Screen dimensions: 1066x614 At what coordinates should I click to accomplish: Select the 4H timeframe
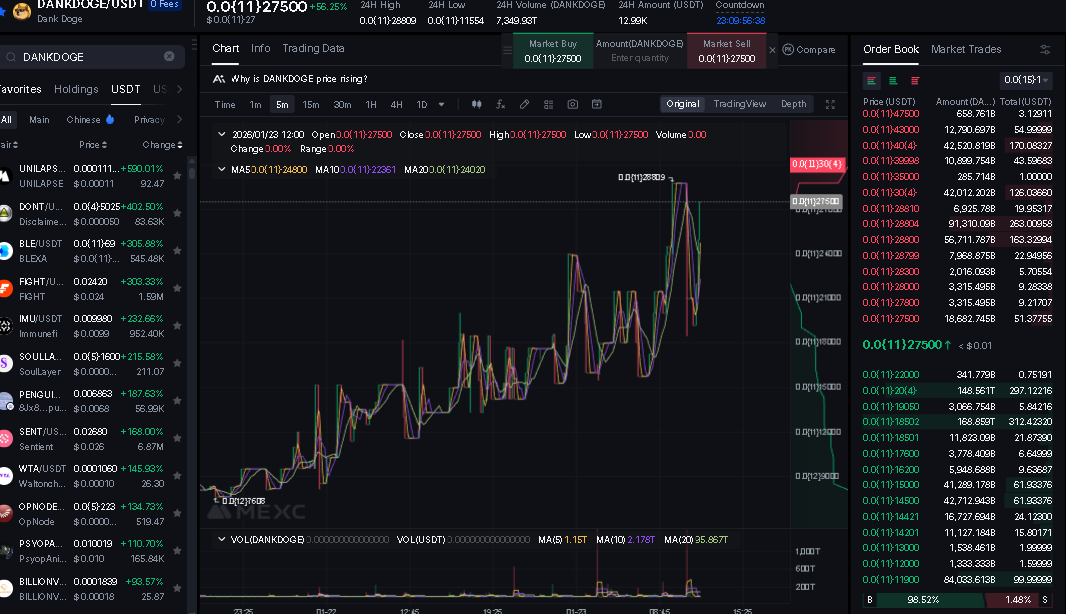(396, 105)
